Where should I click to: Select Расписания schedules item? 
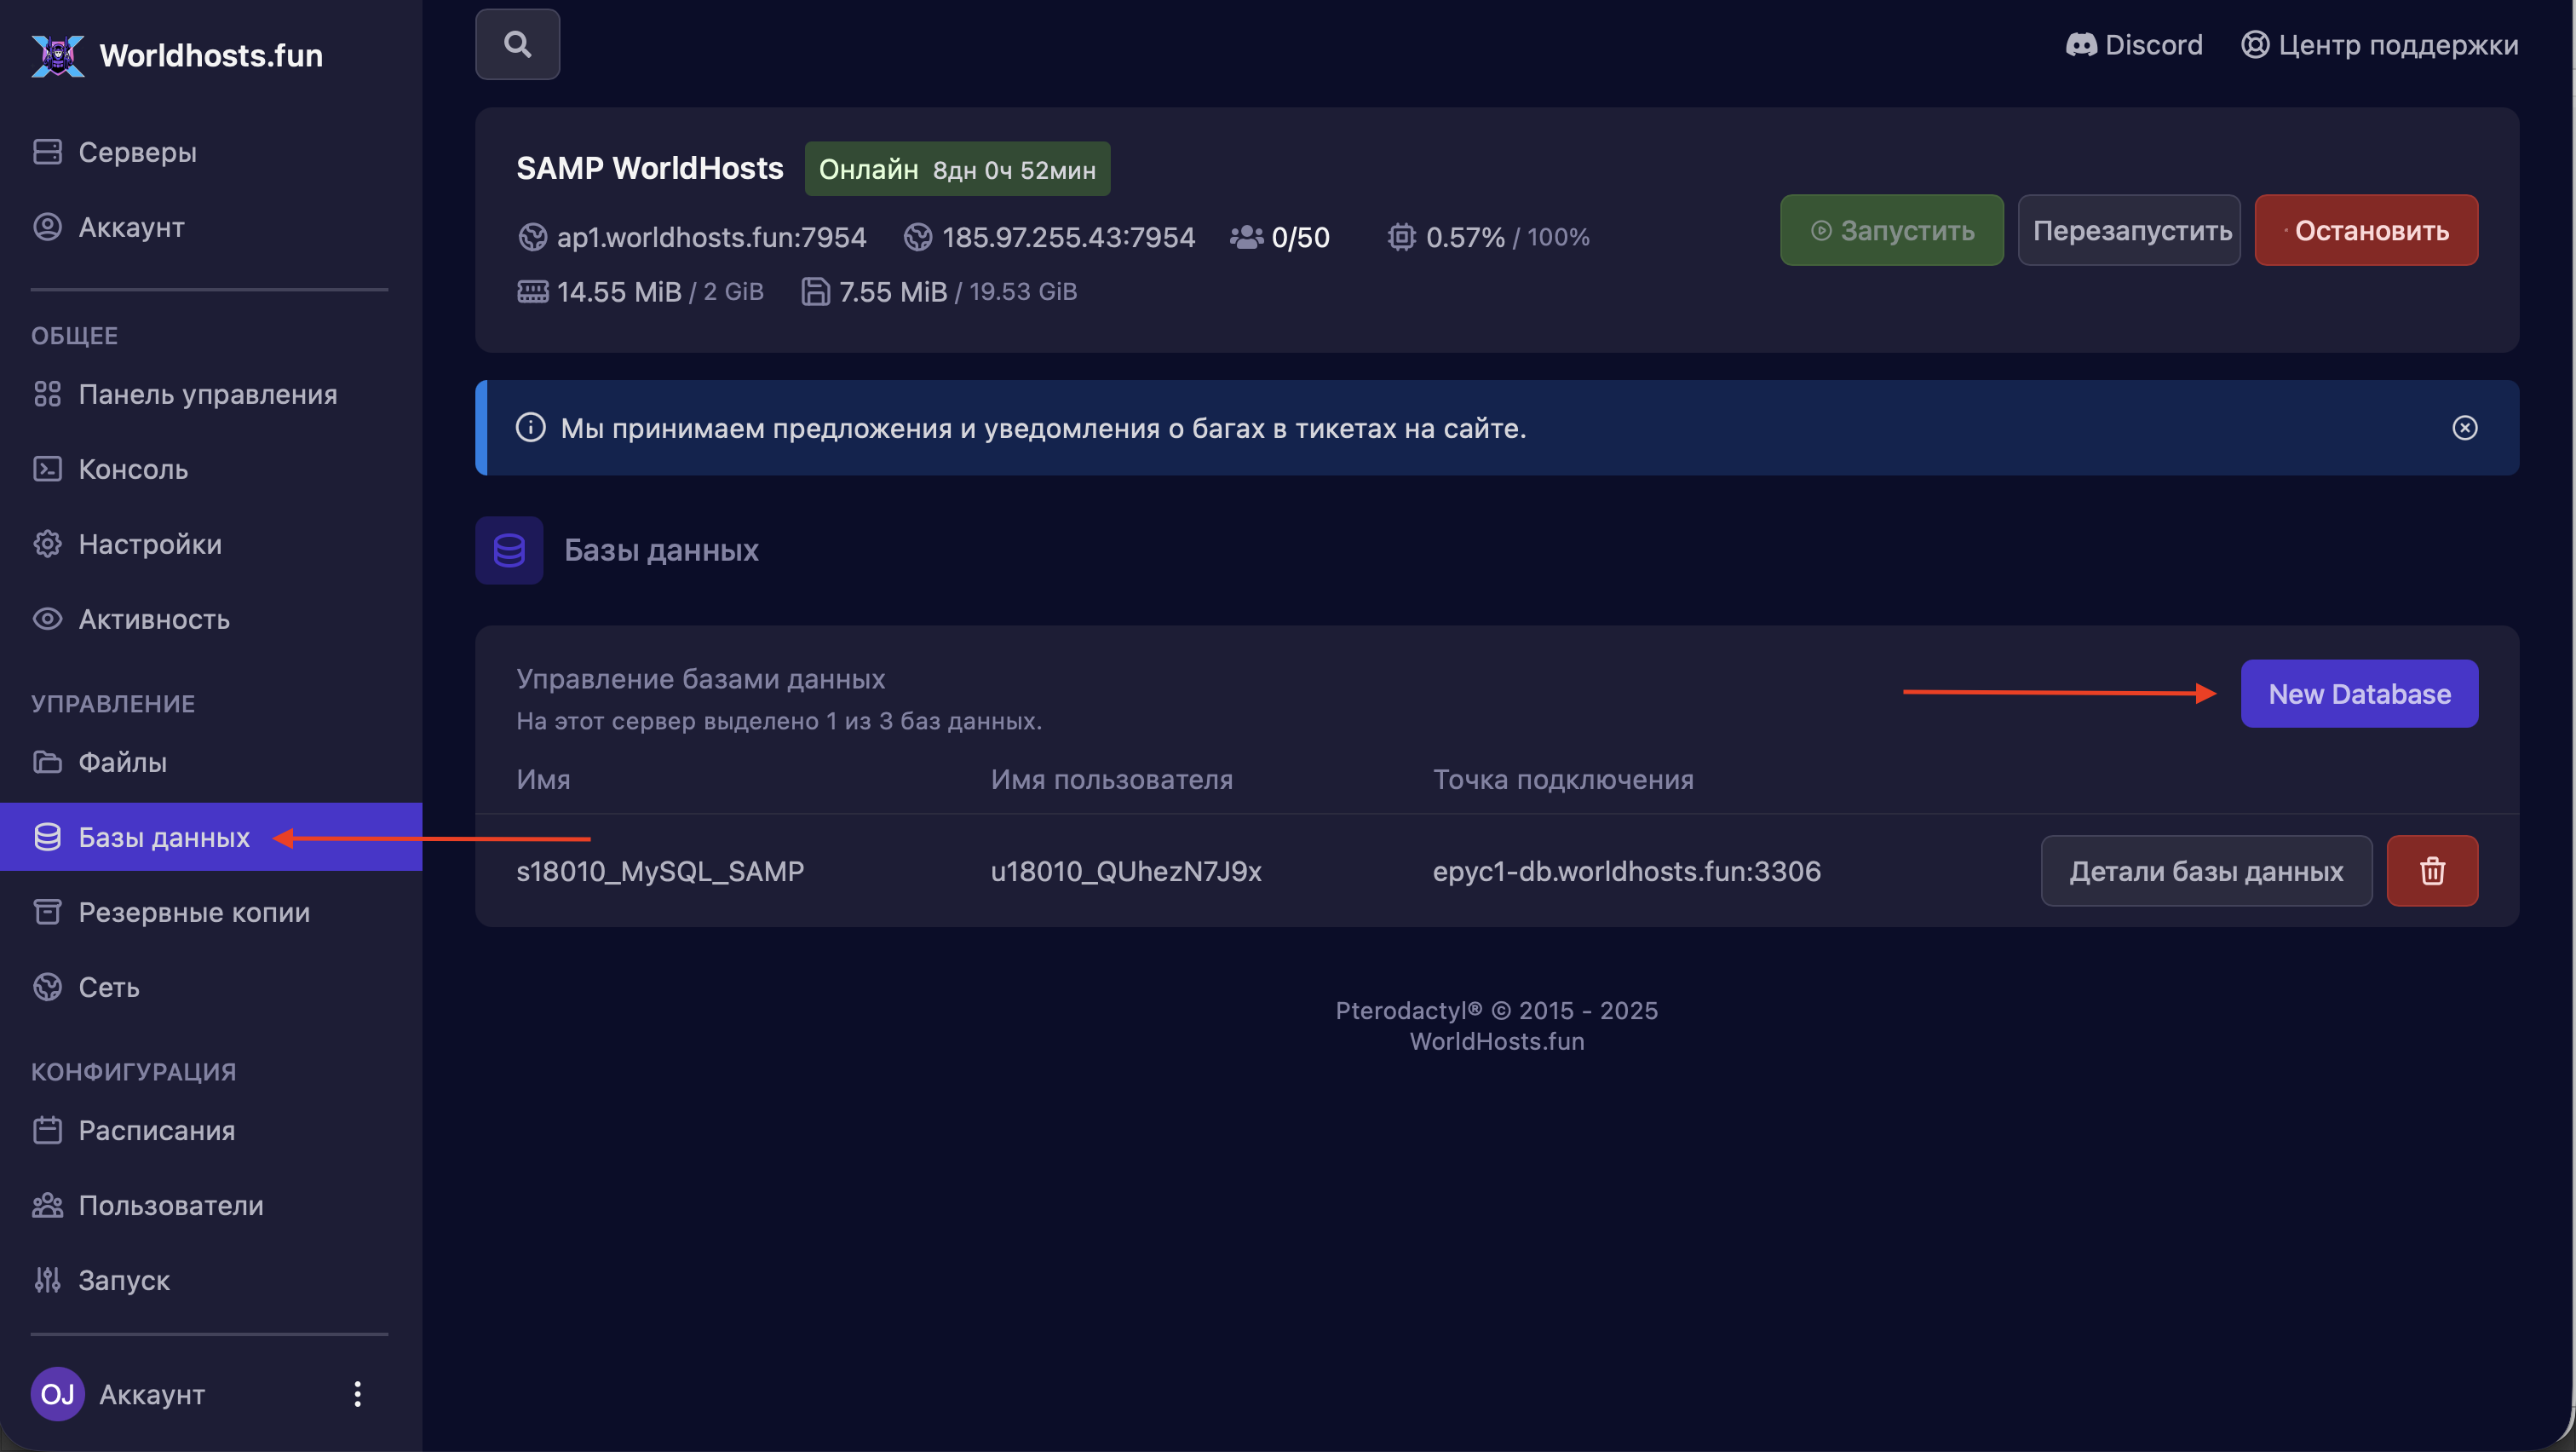[156, 1130]
